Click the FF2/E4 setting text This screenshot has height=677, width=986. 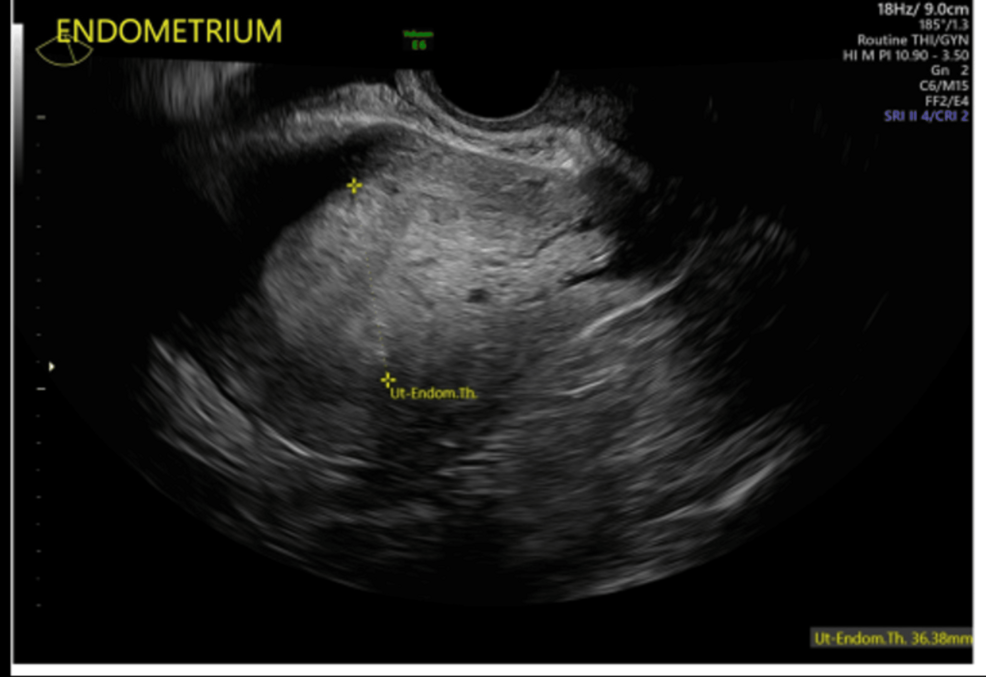tap(949, 100)
